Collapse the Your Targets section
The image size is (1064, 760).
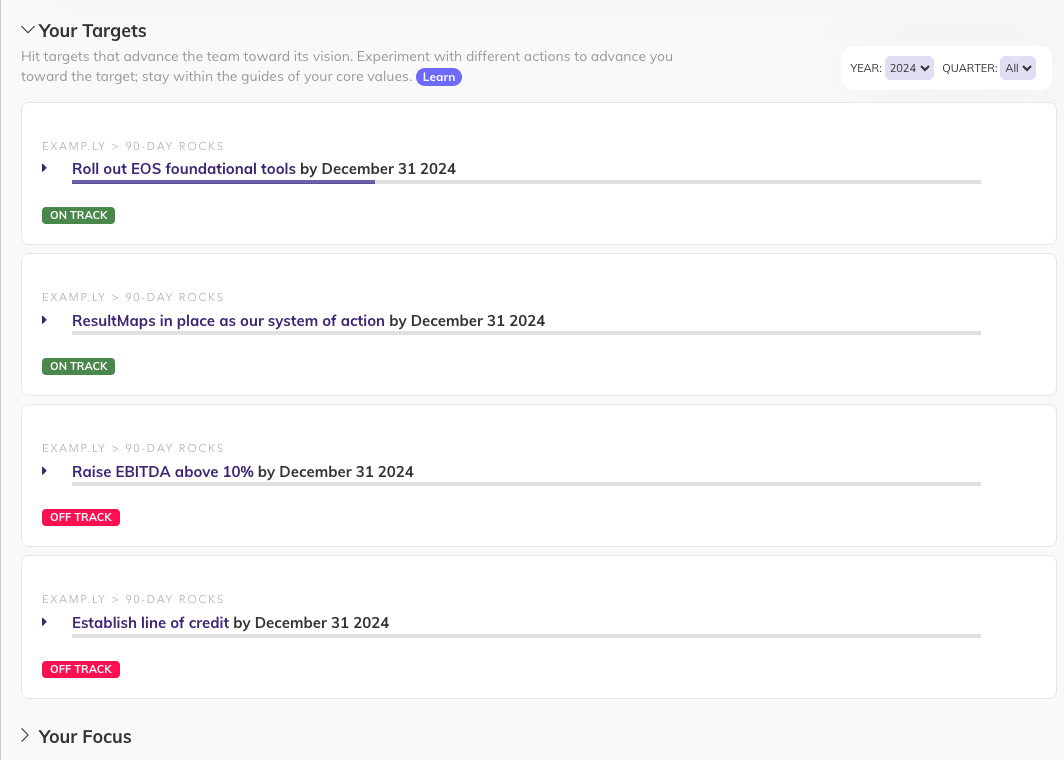(x=28, y=30)
